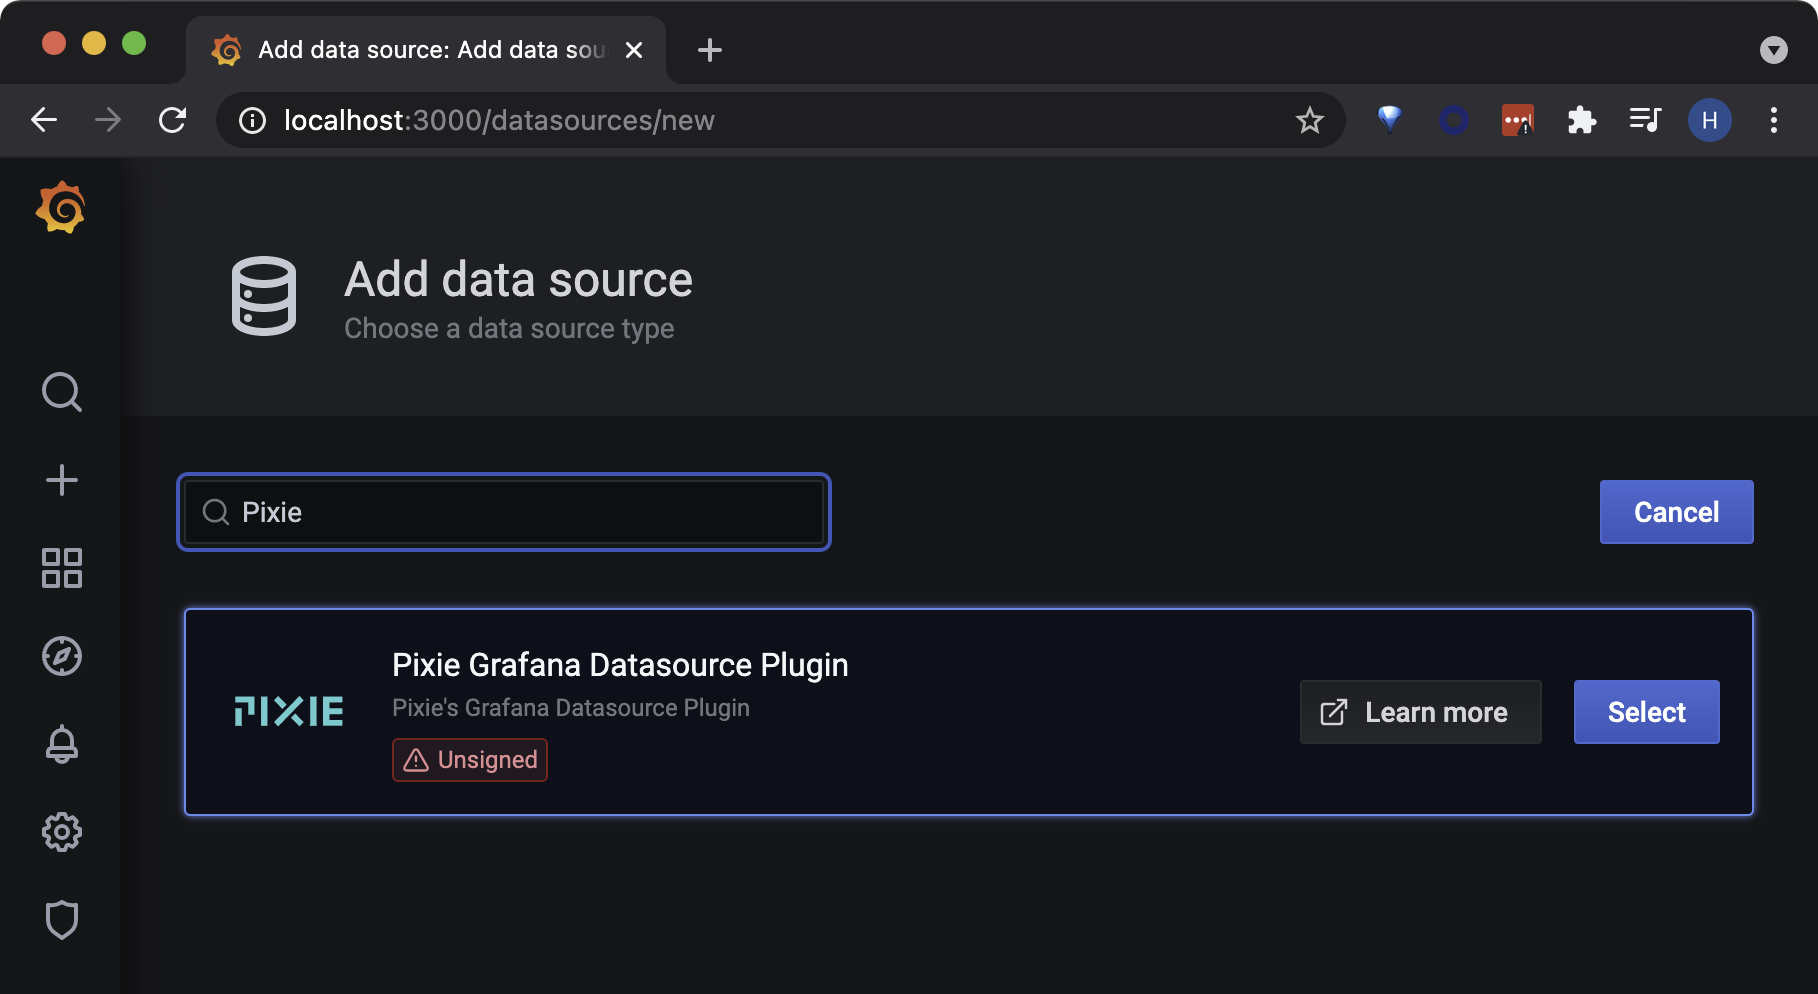Open Learn more link for Pixie plugin
Image resolution: width=1818 pixels, height=994 pixels.
point(1420,712)
